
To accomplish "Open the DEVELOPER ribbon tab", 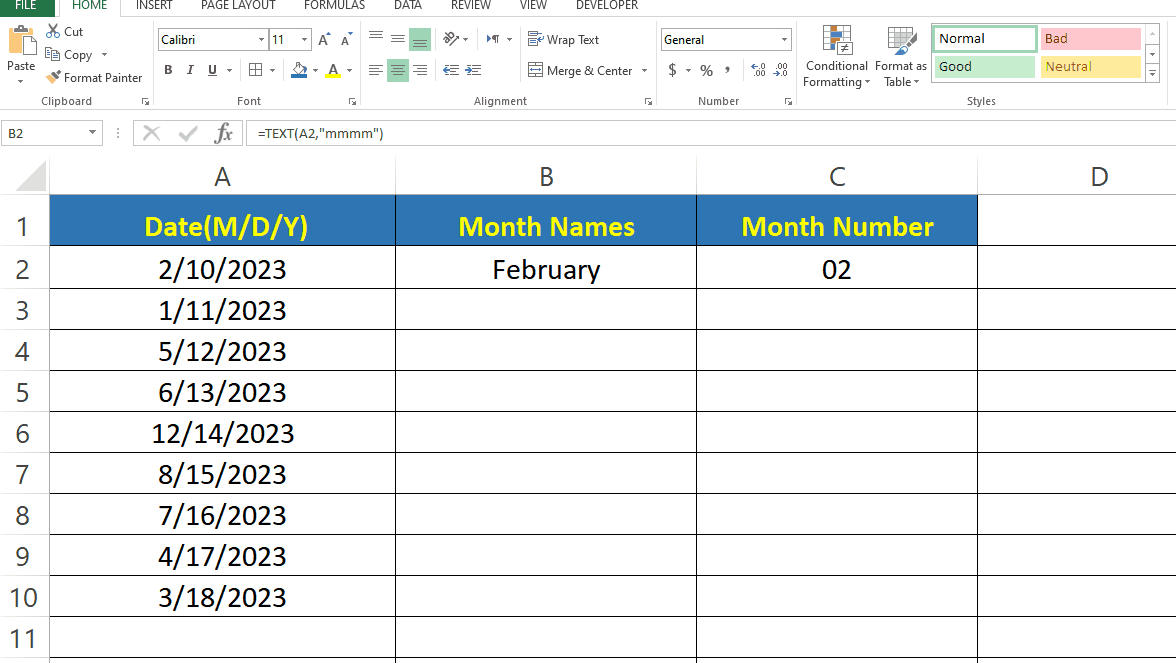I will pyautogui.click(x=606, y=5).
